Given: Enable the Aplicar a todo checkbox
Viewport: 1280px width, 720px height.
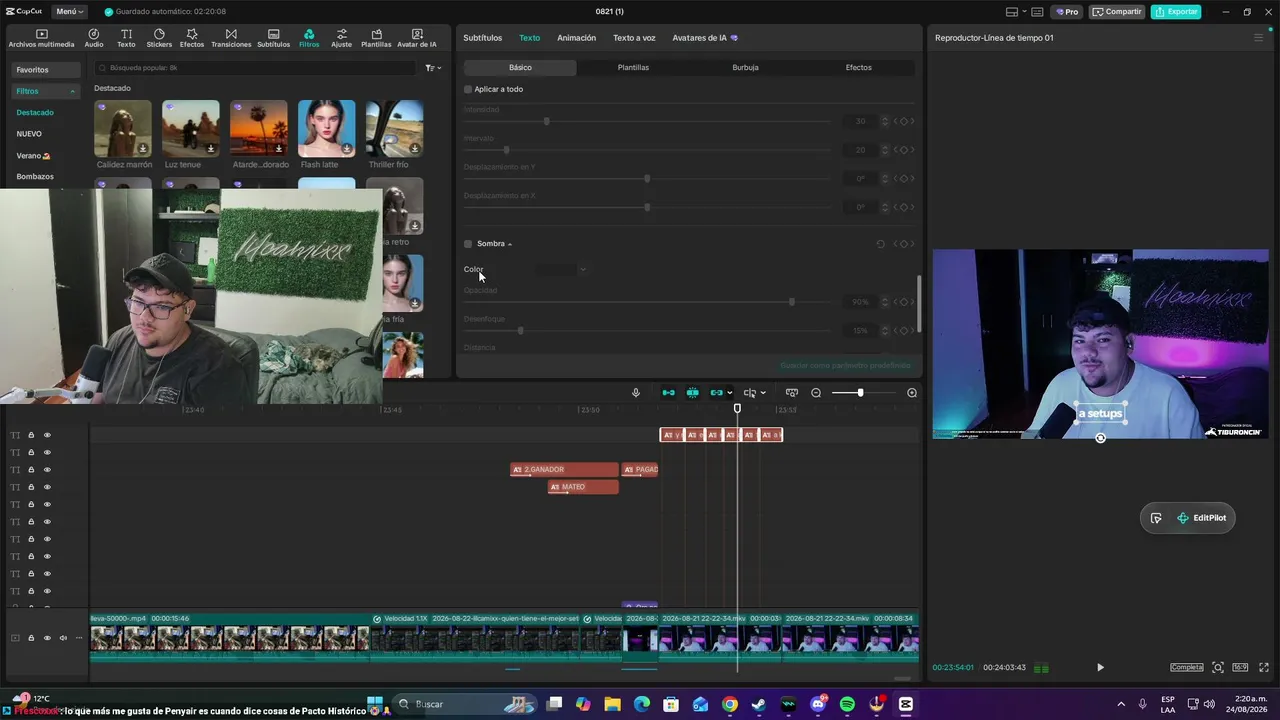Looking at the screenshot, I should pyautogui.click(x=468, y=89).
